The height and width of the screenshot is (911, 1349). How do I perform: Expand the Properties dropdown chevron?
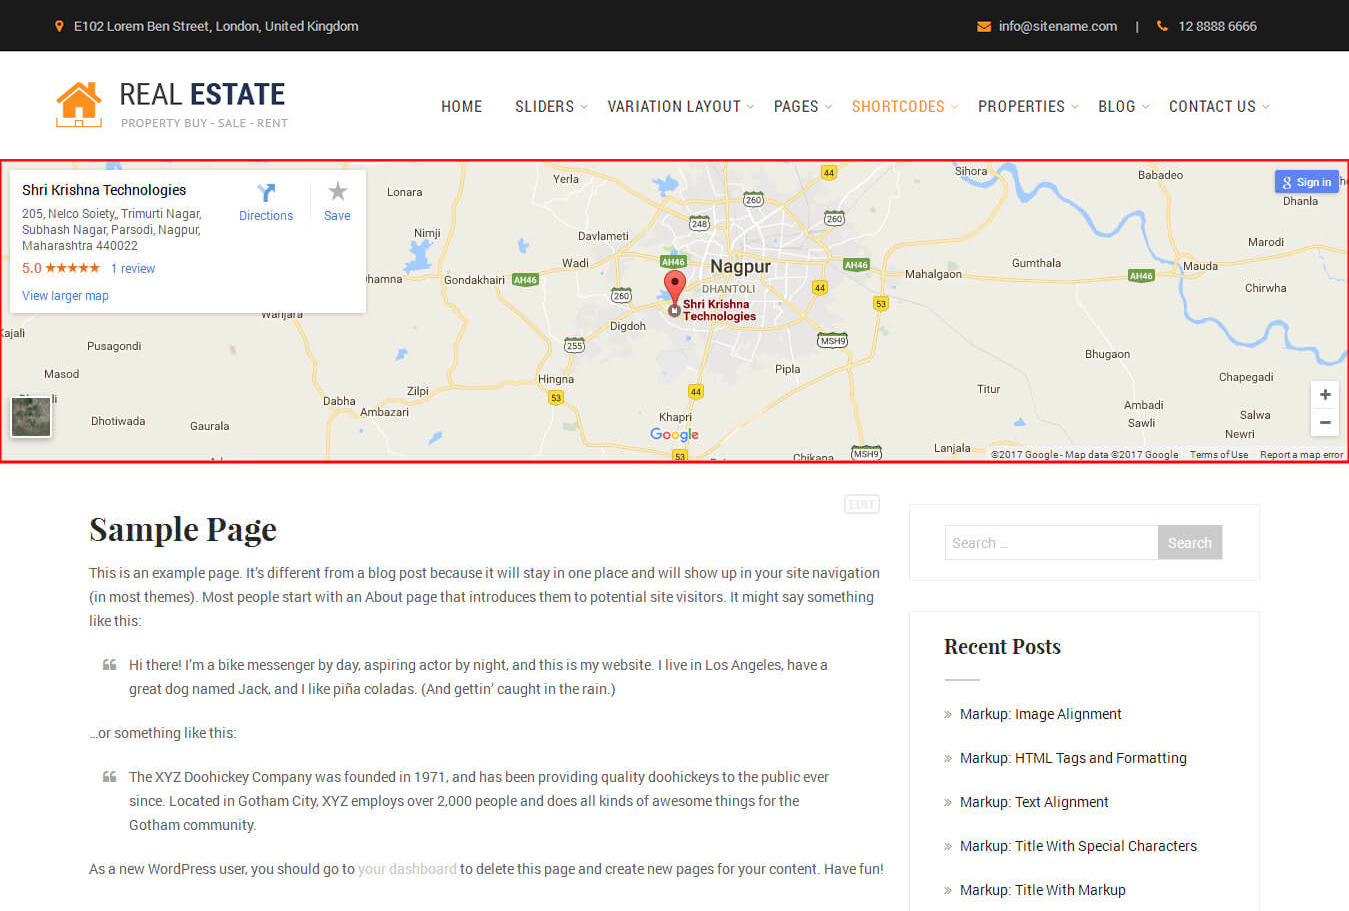point(1074,107)
